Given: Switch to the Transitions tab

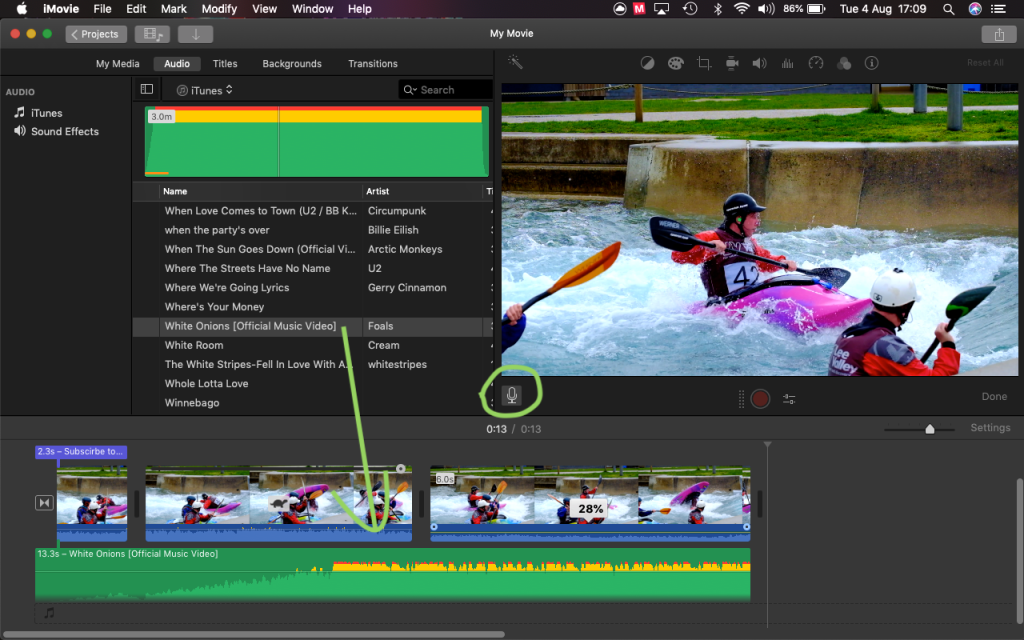Looking at the screenshot, I should tap(372, 64).
